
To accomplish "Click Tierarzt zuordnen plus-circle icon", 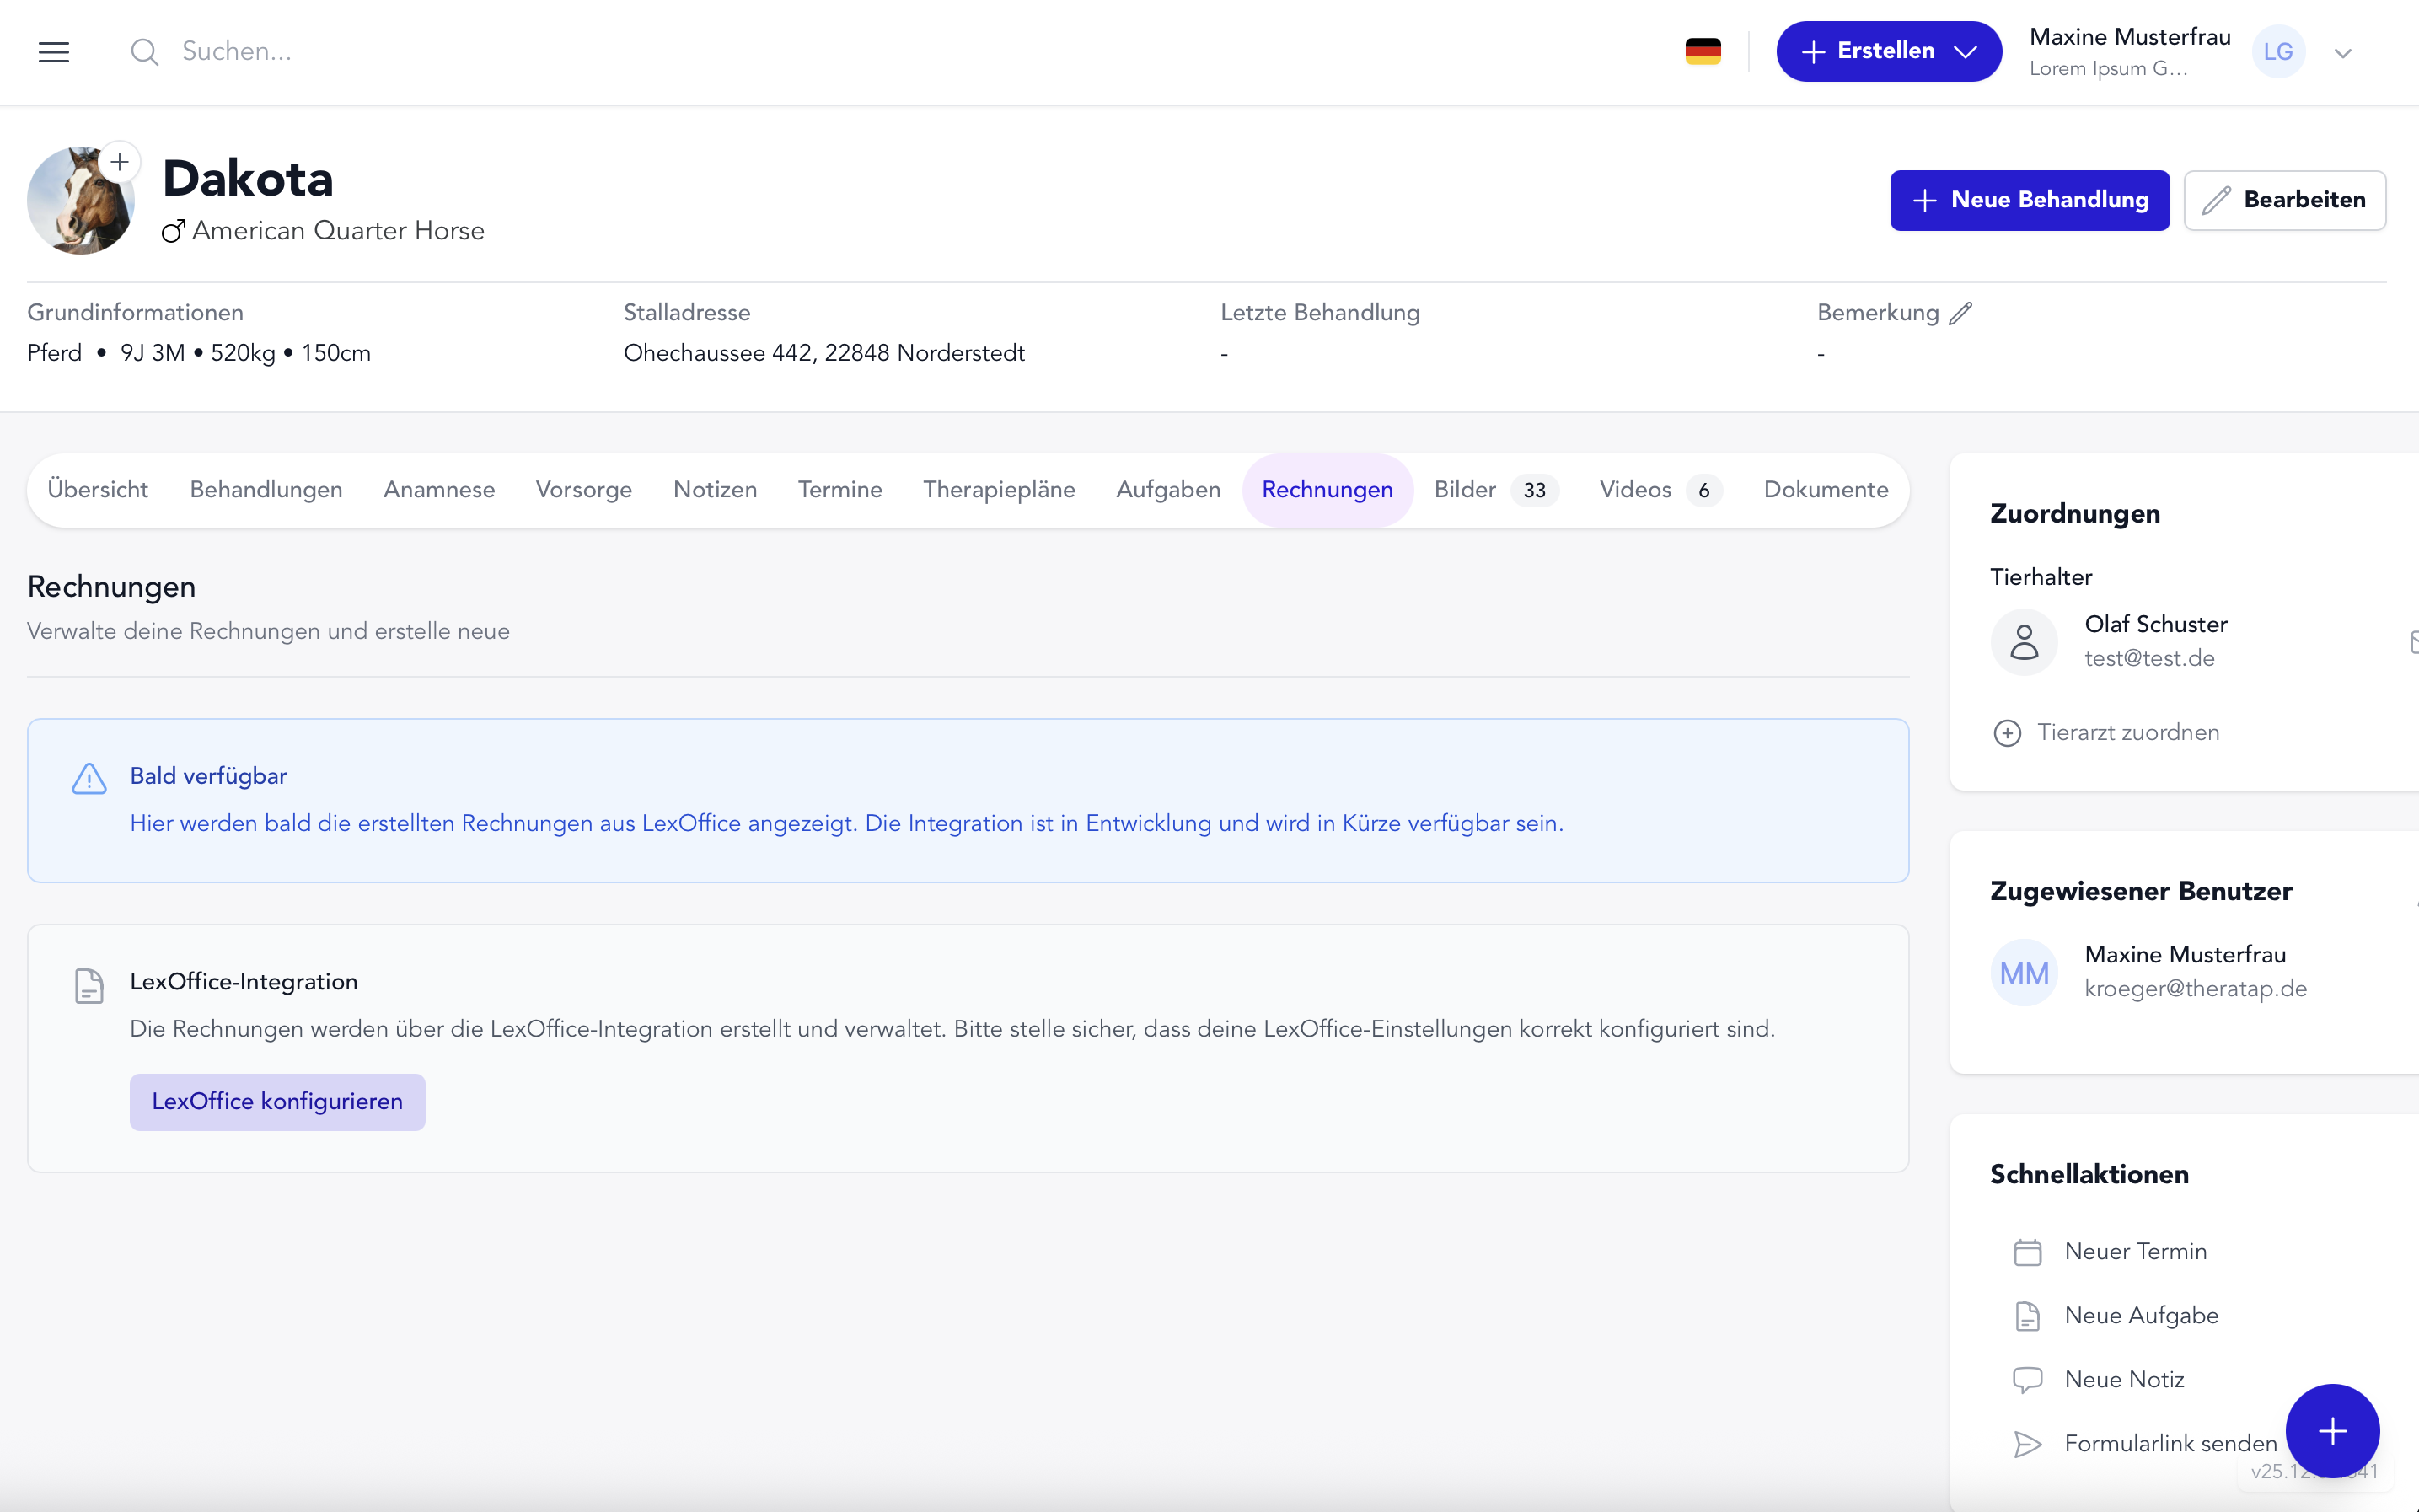I will [2006, 733].
